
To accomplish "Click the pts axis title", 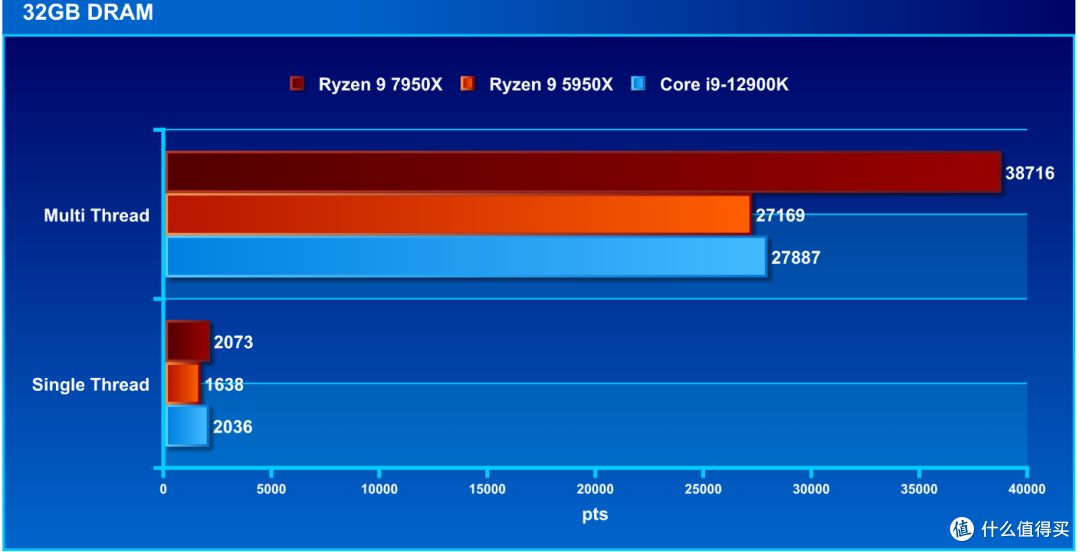I will (595, 514).
